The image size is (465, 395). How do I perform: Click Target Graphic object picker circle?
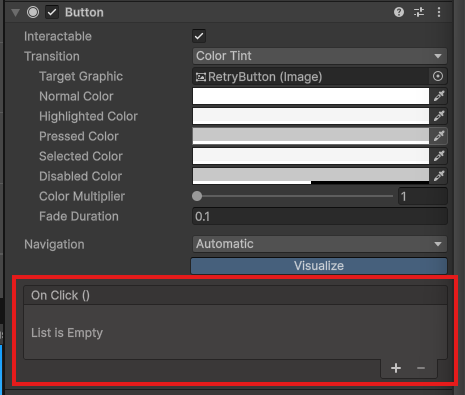438,76
